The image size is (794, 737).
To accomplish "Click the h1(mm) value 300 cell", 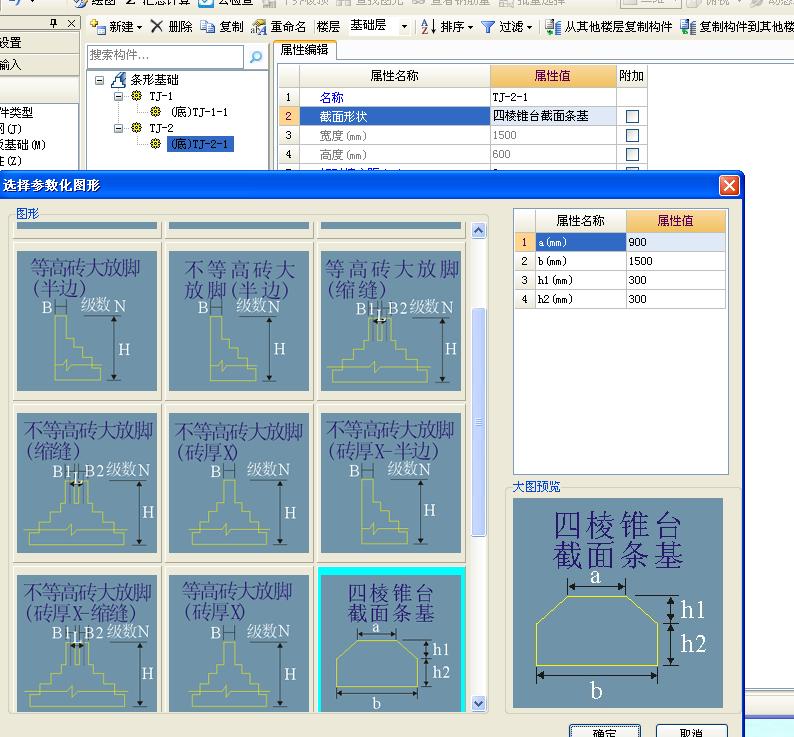I will point(676,280).
